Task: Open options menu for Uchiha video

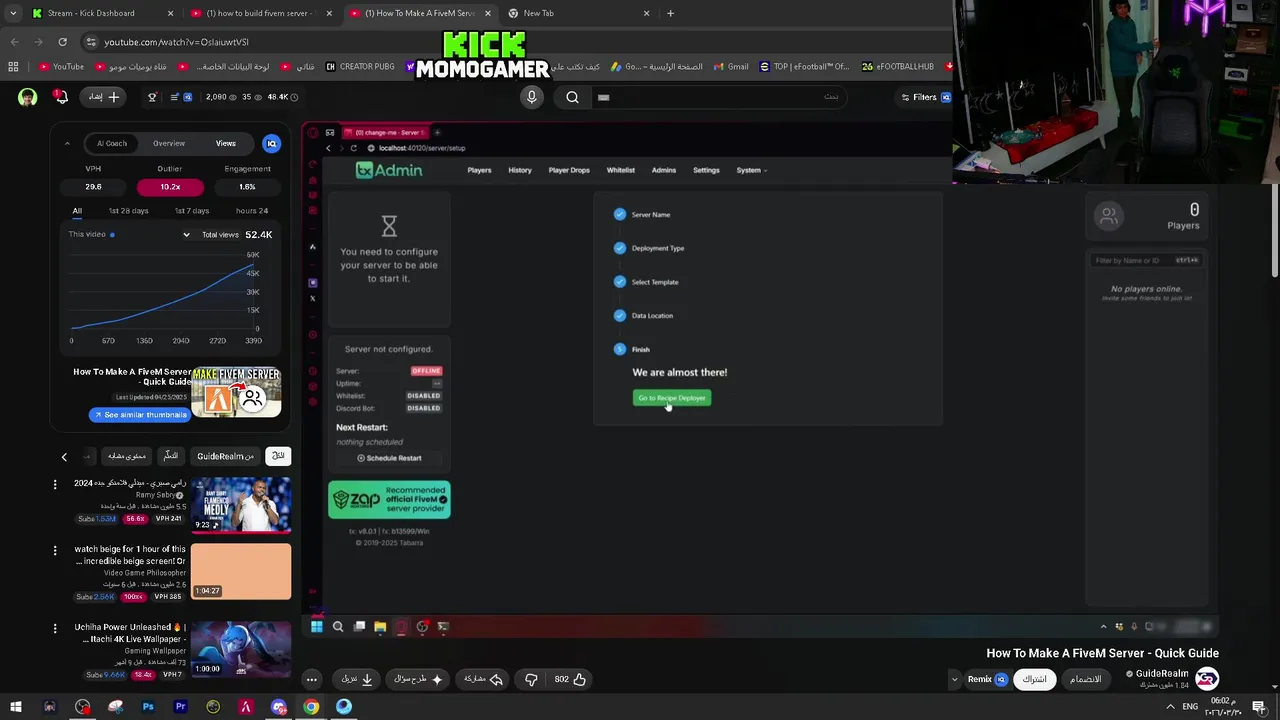Action: [55, 628]
